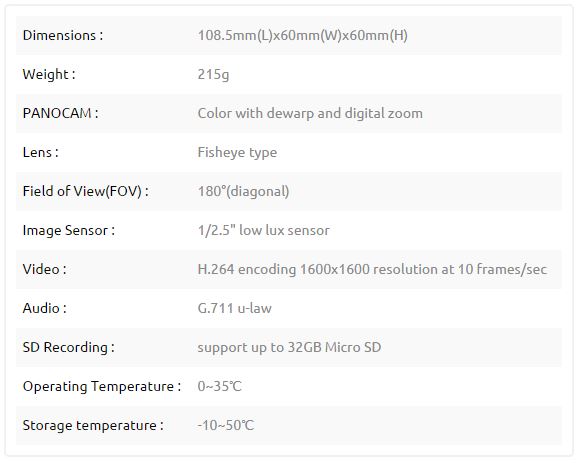Click the PANOCAM label
578x463 pixels.
pyautogui.click(x=60, y=113)
